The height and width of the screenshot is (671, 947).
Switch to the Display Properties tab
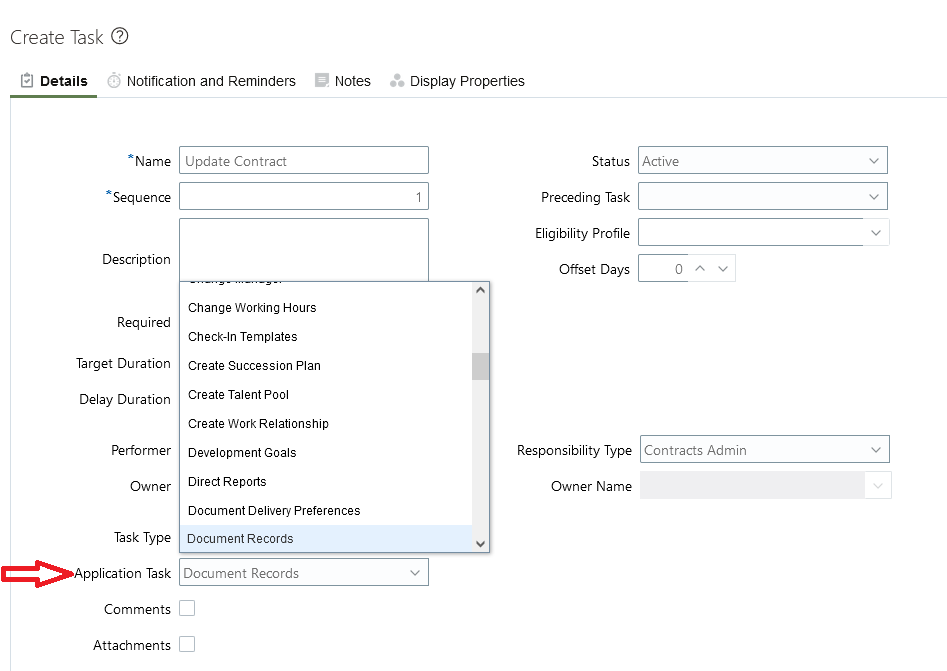[466, 81]
